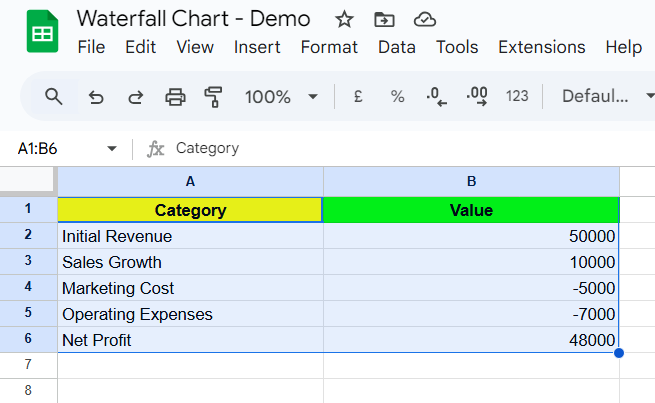Increase decimal places
Image resolution: width=655 pixels, height=403 pixels.
[477, 97]
